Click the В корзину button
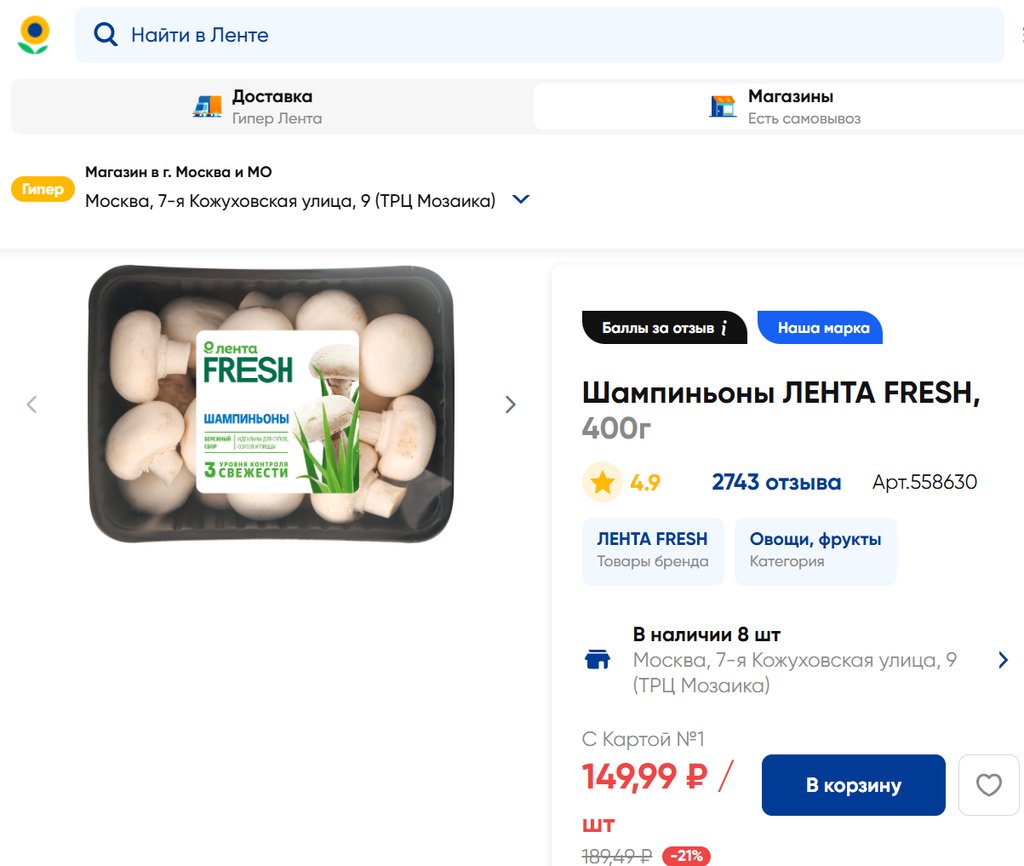 [853, 785]
